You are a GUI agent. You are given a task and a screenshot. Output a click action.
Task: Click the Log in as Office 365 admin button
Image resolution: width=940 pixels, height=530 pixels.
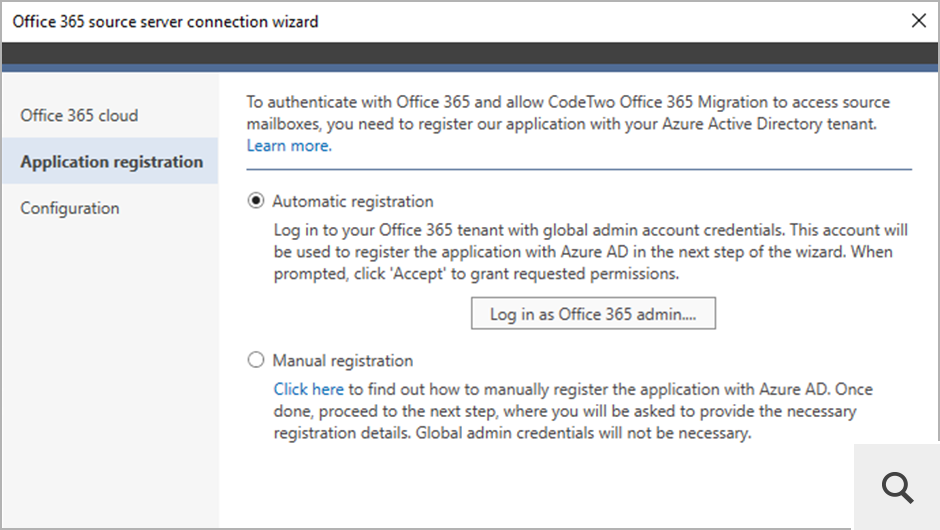(x=593, y=314)
